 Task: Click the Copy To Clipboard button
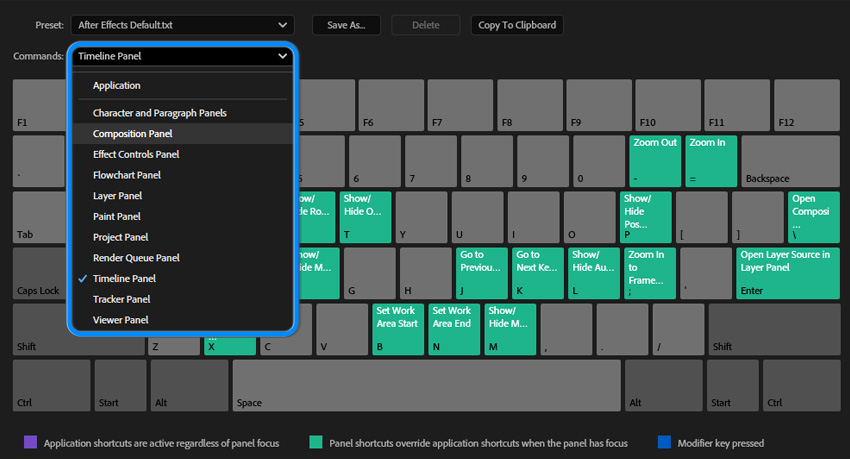coord(517,25)
